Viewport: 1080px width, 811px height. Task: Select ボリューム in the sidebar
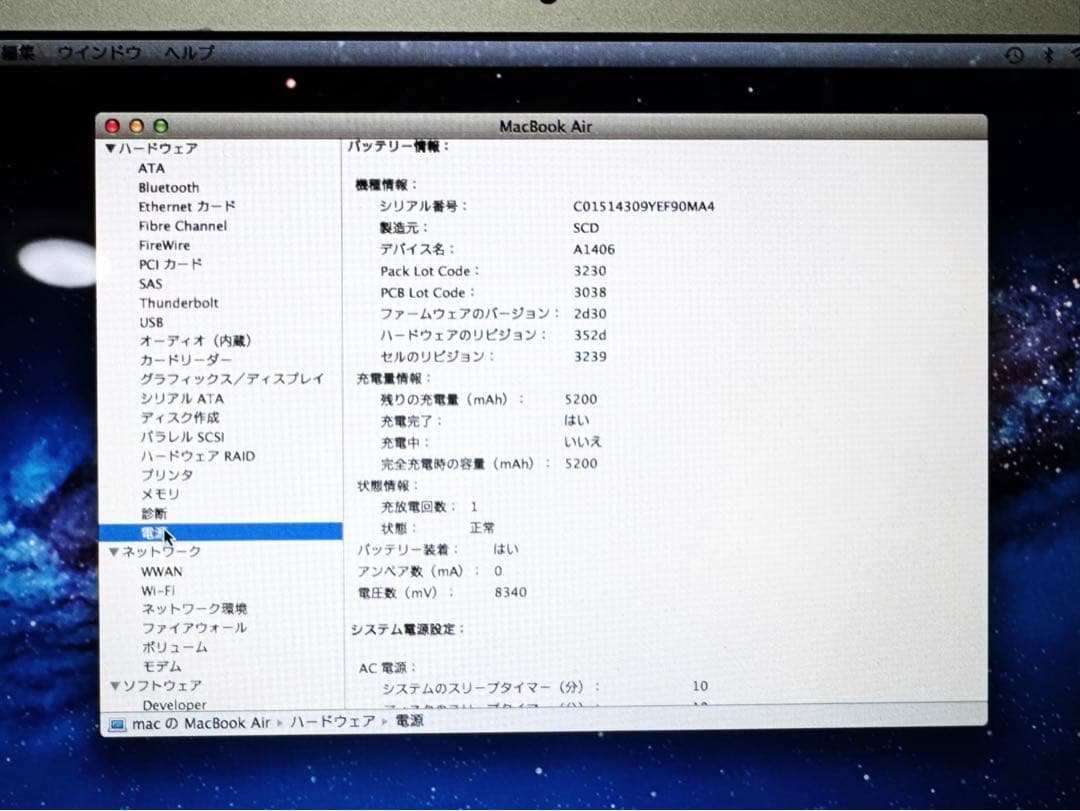(175, 648)
